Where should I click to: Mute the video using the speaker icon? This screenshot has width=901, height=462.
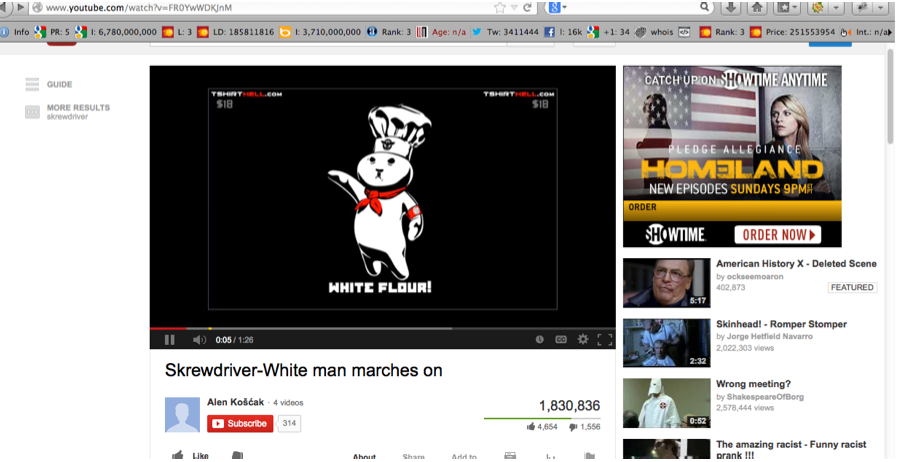click(198, 340)
